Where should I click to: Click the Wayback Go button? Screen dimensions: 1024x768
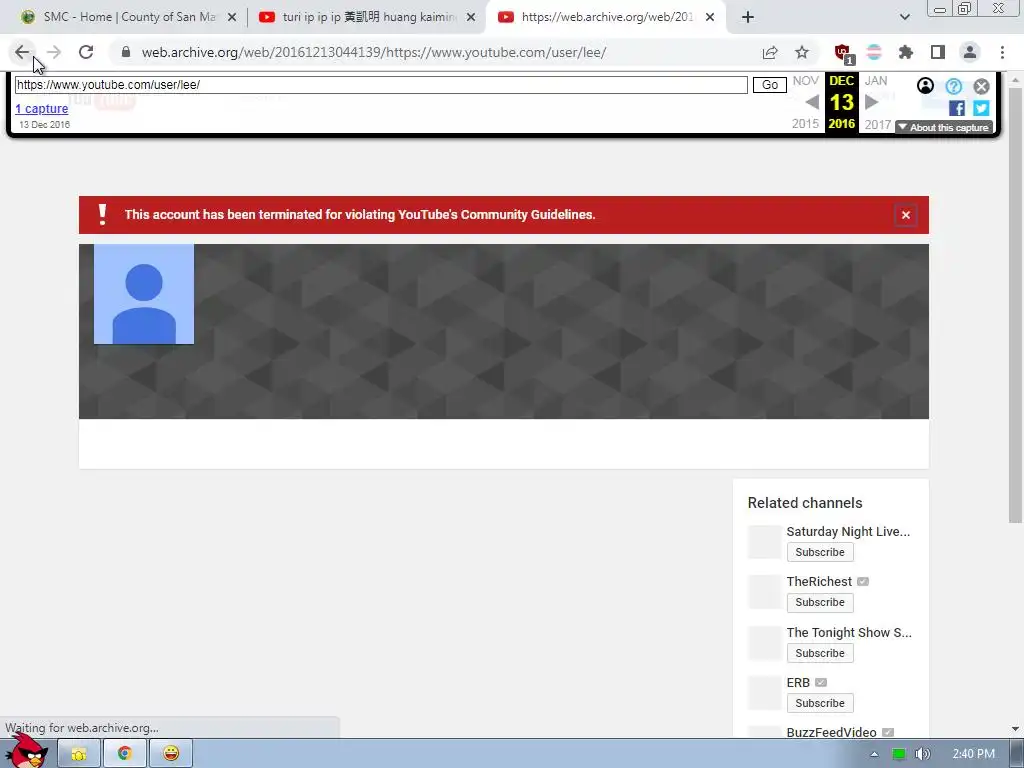(x=770, y=85)
